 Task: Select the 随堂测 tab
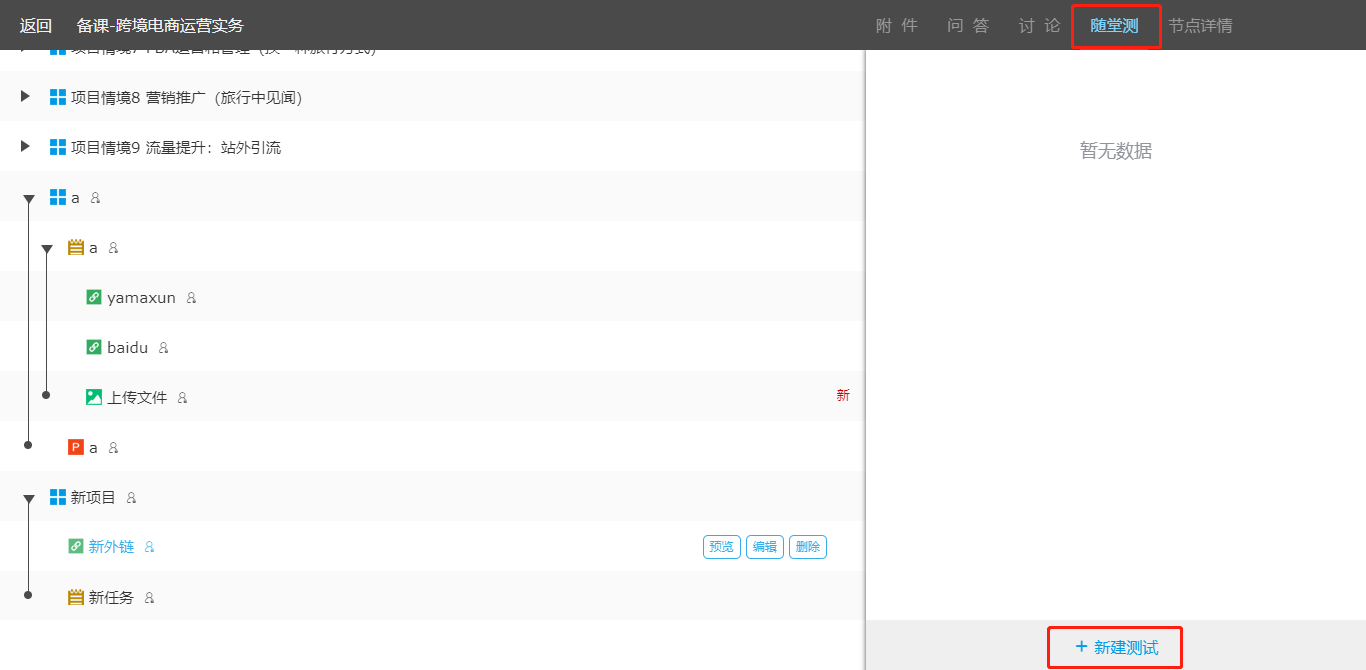(1114, 26)
